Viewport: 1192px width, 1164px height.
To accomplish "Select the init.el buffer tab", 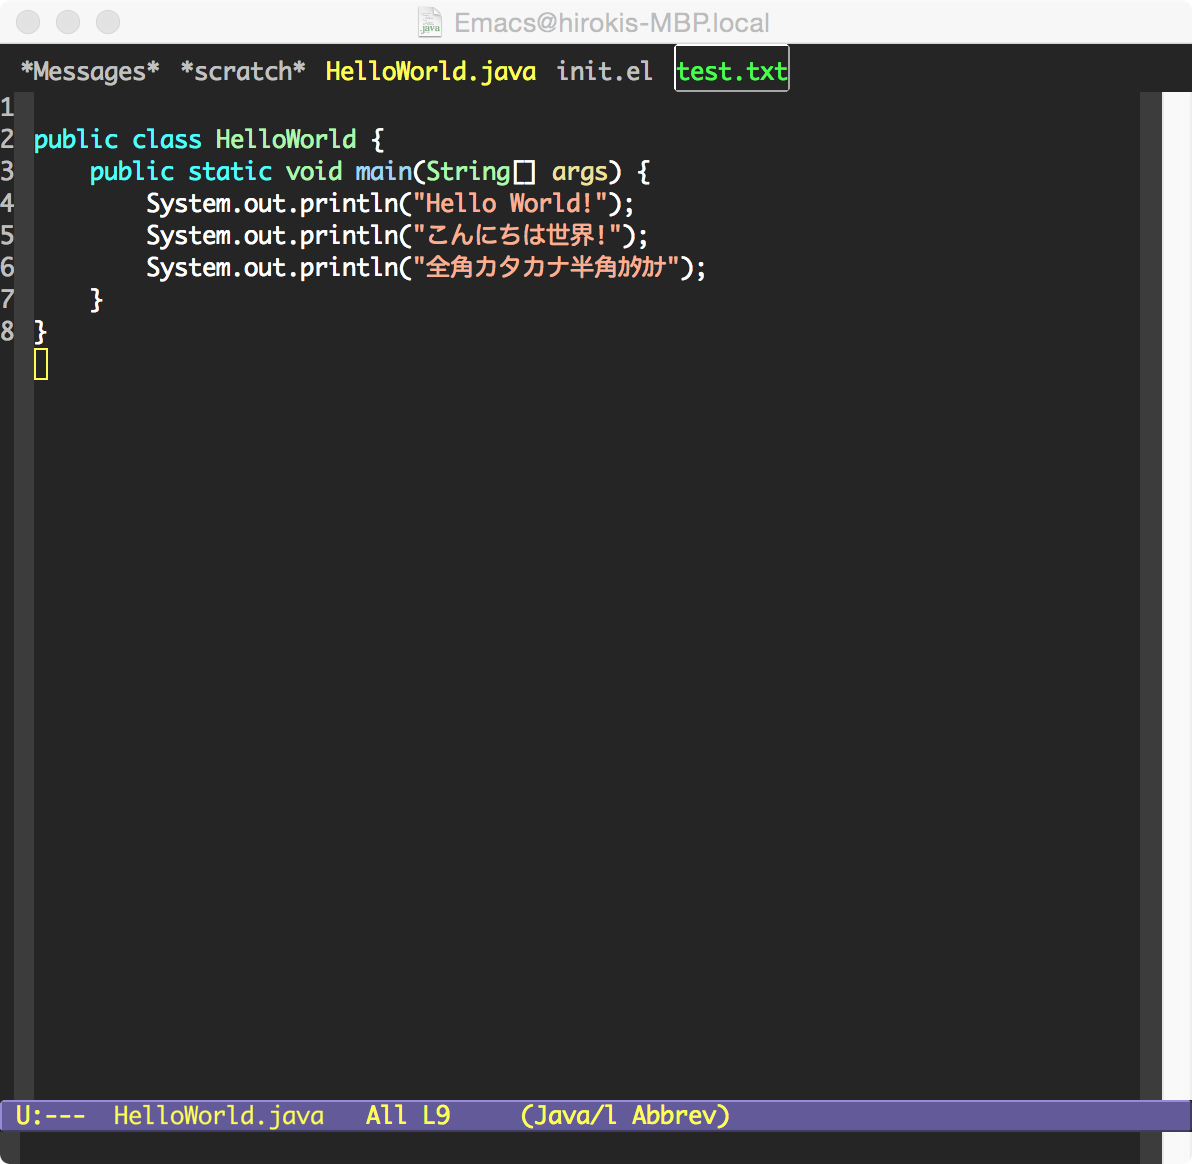I will coord(603,70).
